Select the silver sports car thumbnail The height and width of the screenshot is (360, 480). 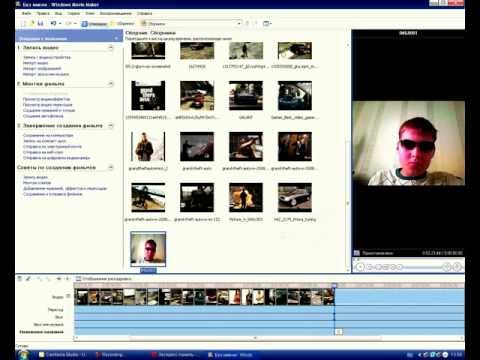click(295, 198)
